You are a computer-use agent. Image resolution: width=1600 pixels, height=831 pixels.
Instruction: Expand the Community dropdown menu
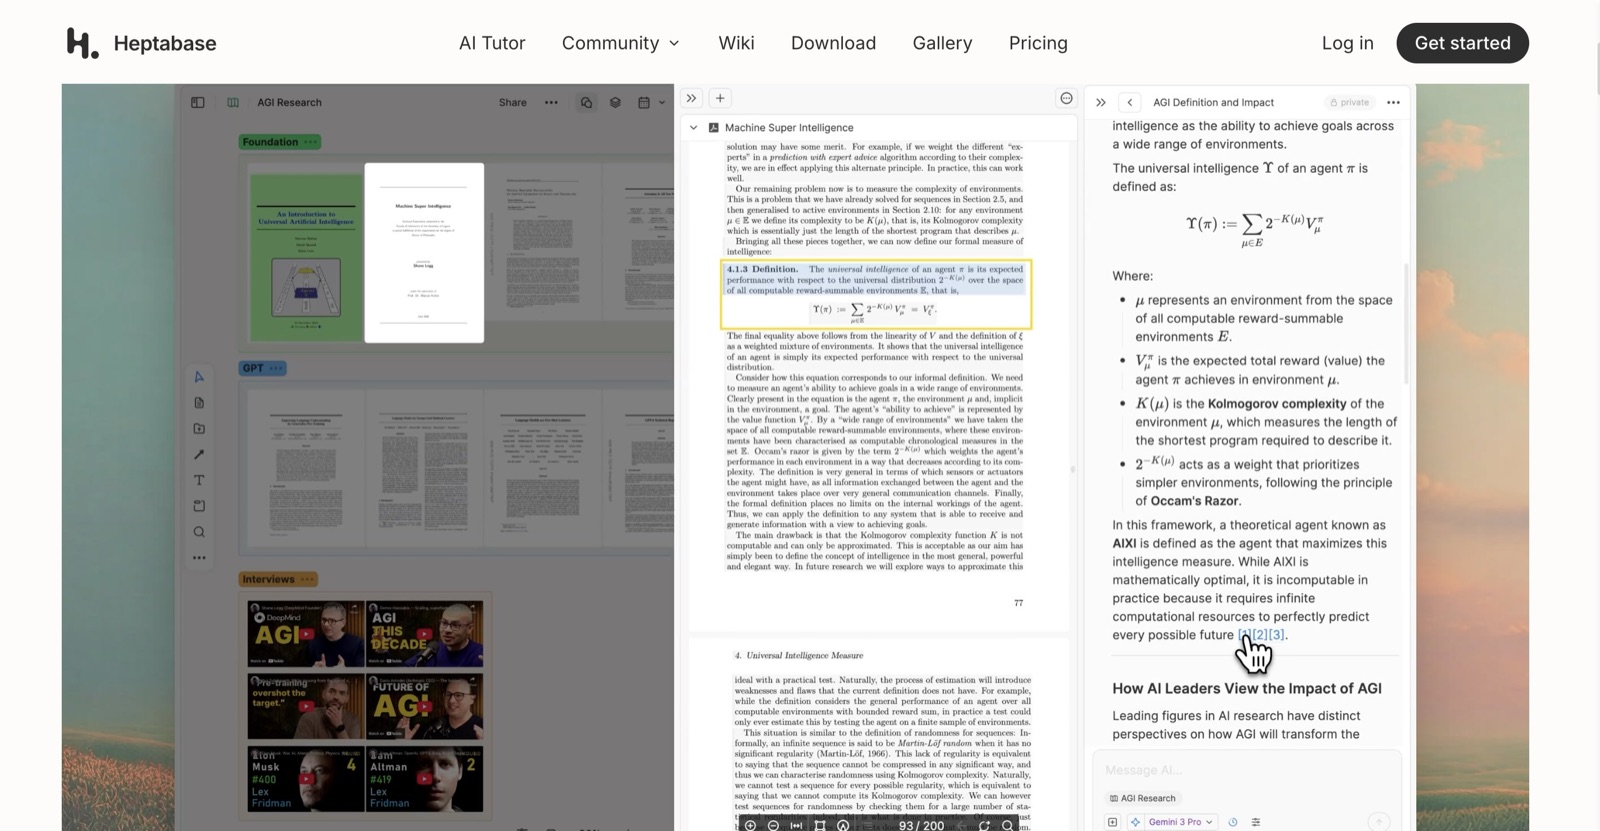(x=620, y=43)
